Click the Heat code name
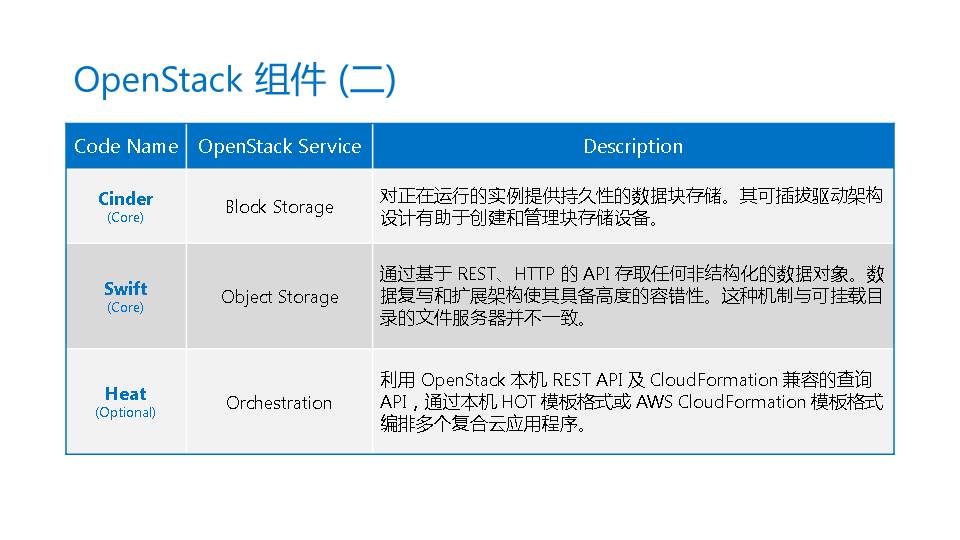Viewport: 960px width, 540px height. tap(126, 393)
